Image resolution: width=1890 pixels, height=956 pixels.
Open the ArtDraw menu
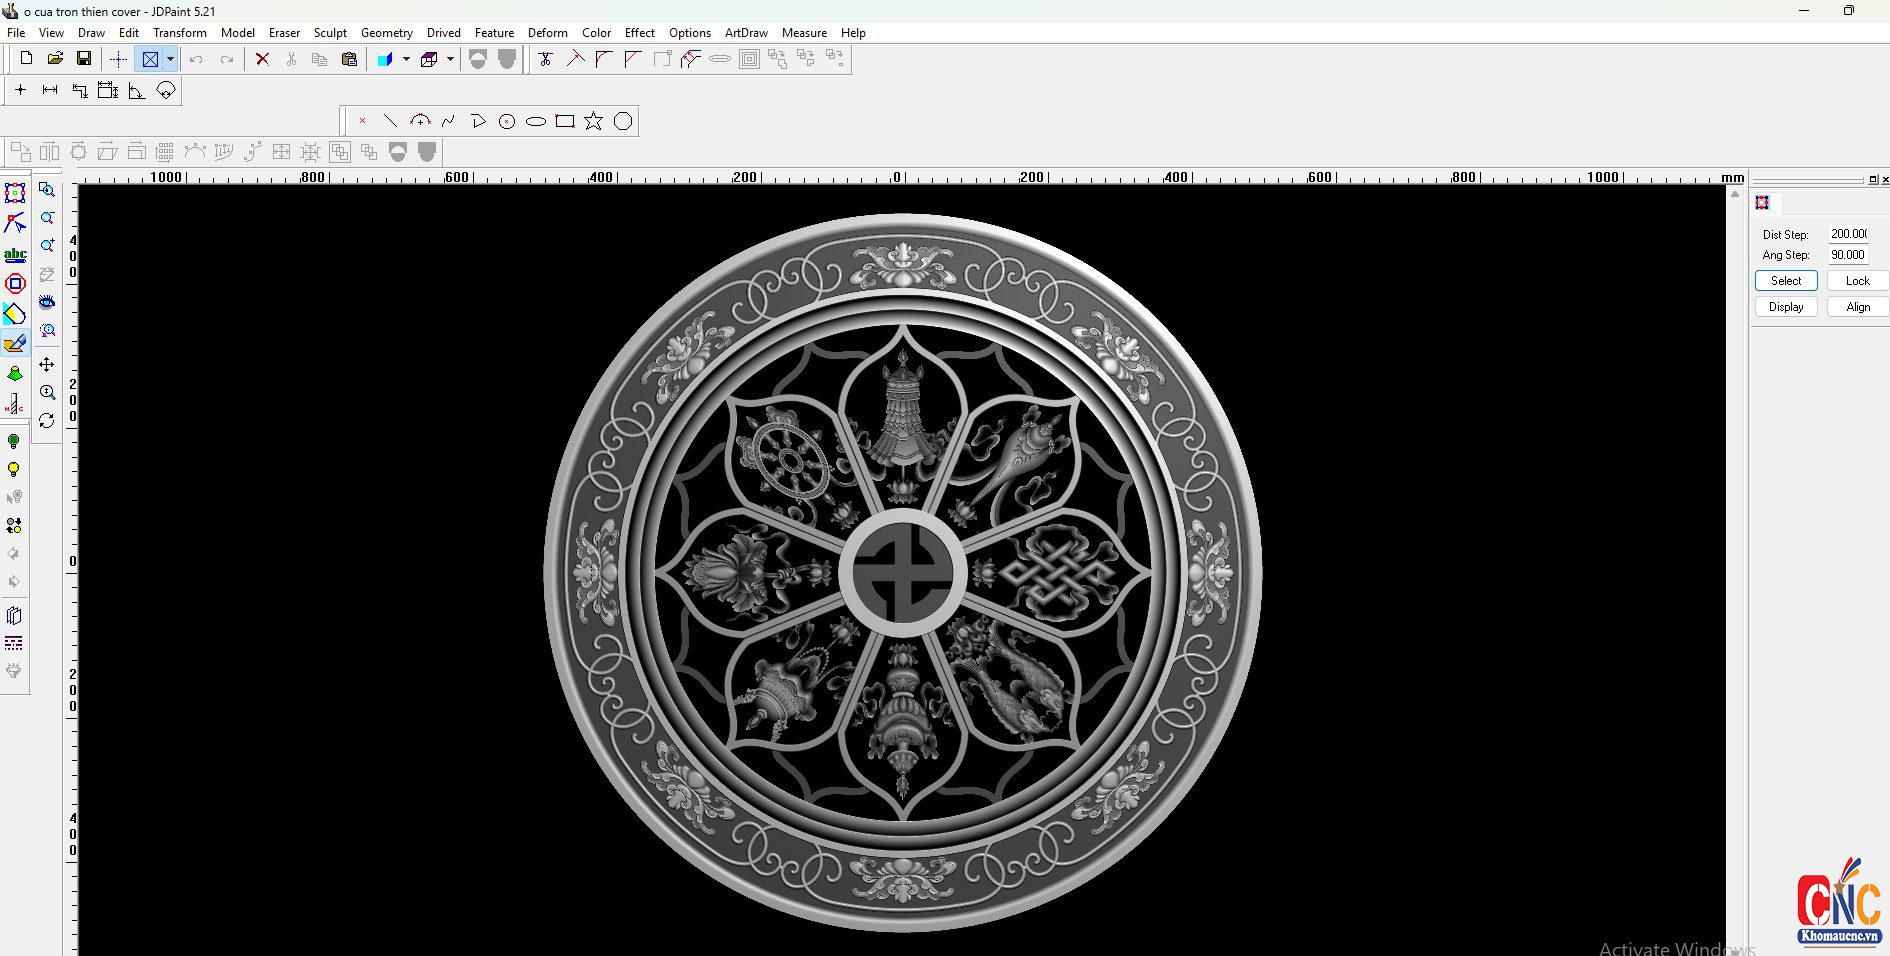tap(746, 33)
